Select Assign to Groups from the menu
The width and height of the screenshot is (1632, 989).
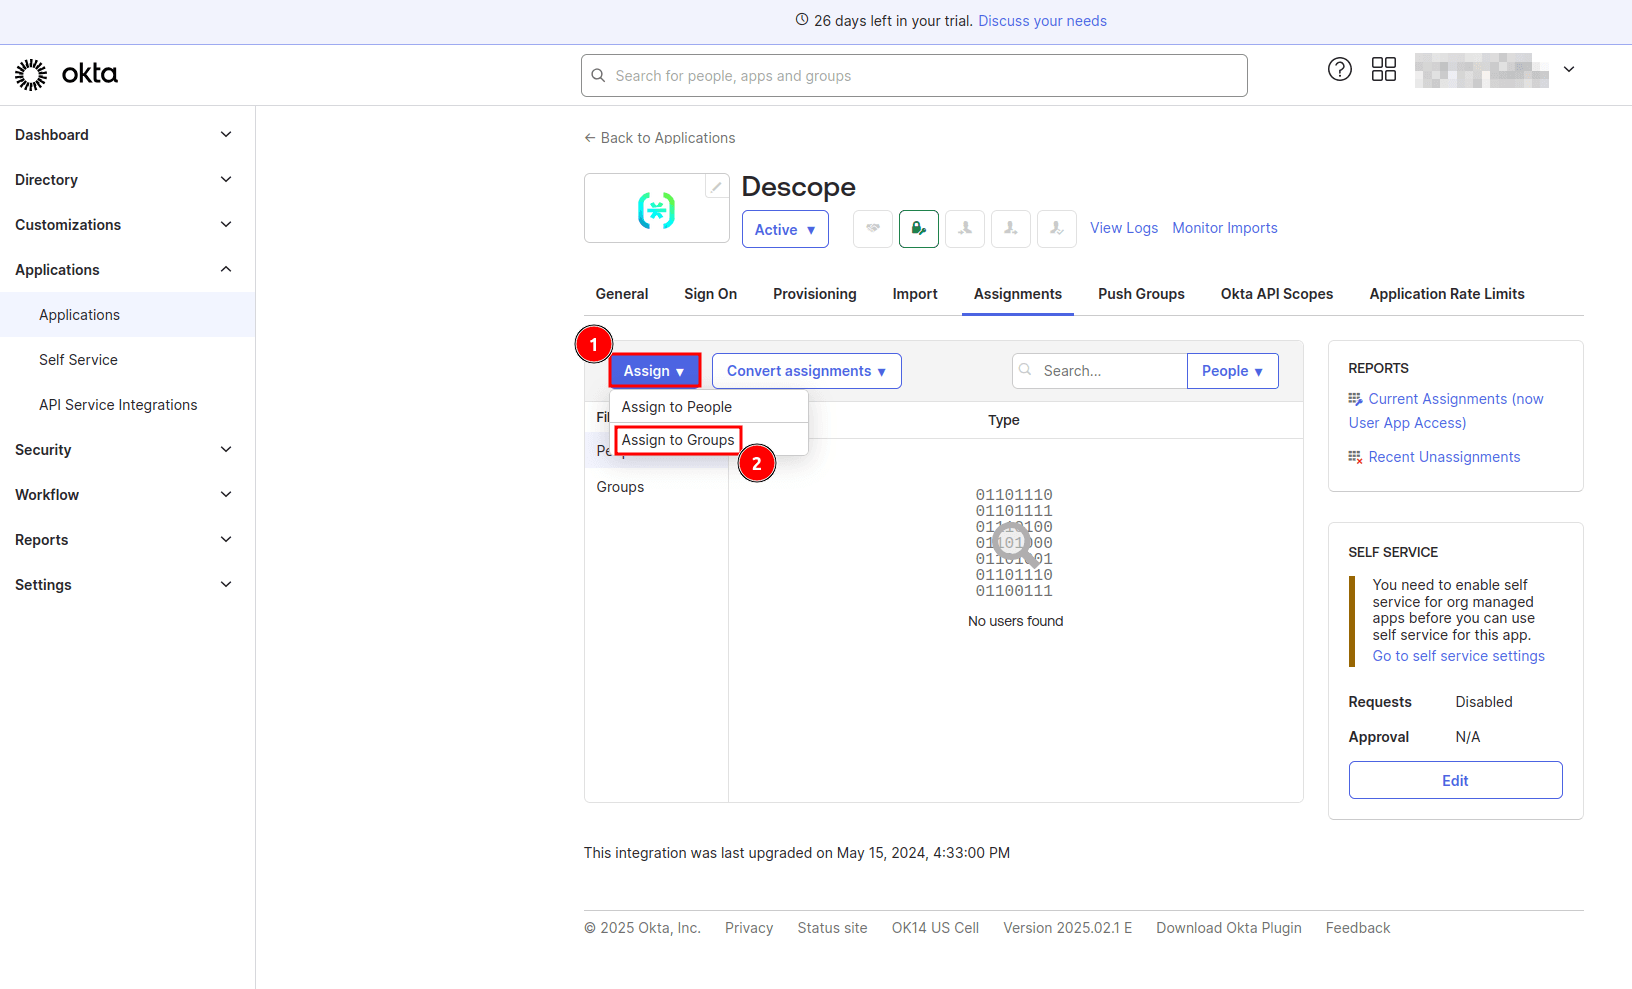coord(677,440)
